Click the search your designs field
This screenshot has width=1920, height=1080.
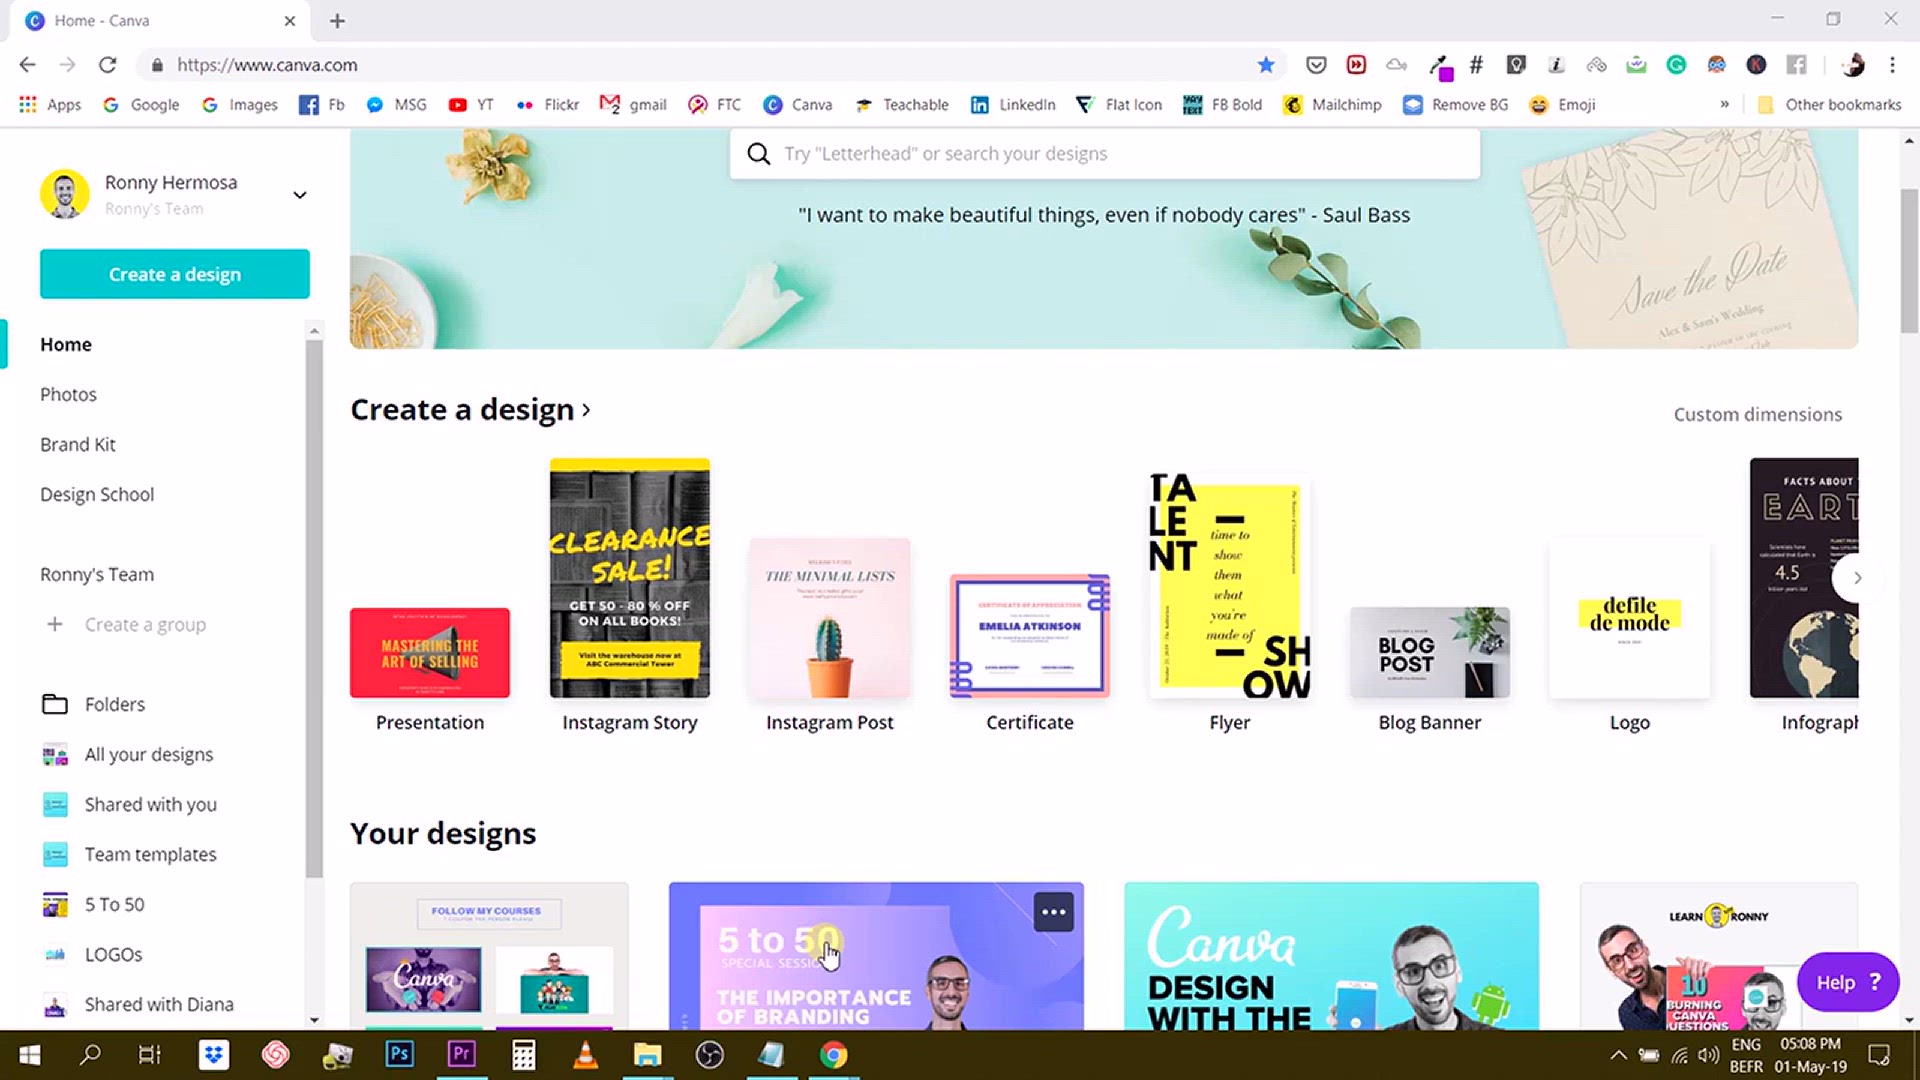coord(1105,154)
